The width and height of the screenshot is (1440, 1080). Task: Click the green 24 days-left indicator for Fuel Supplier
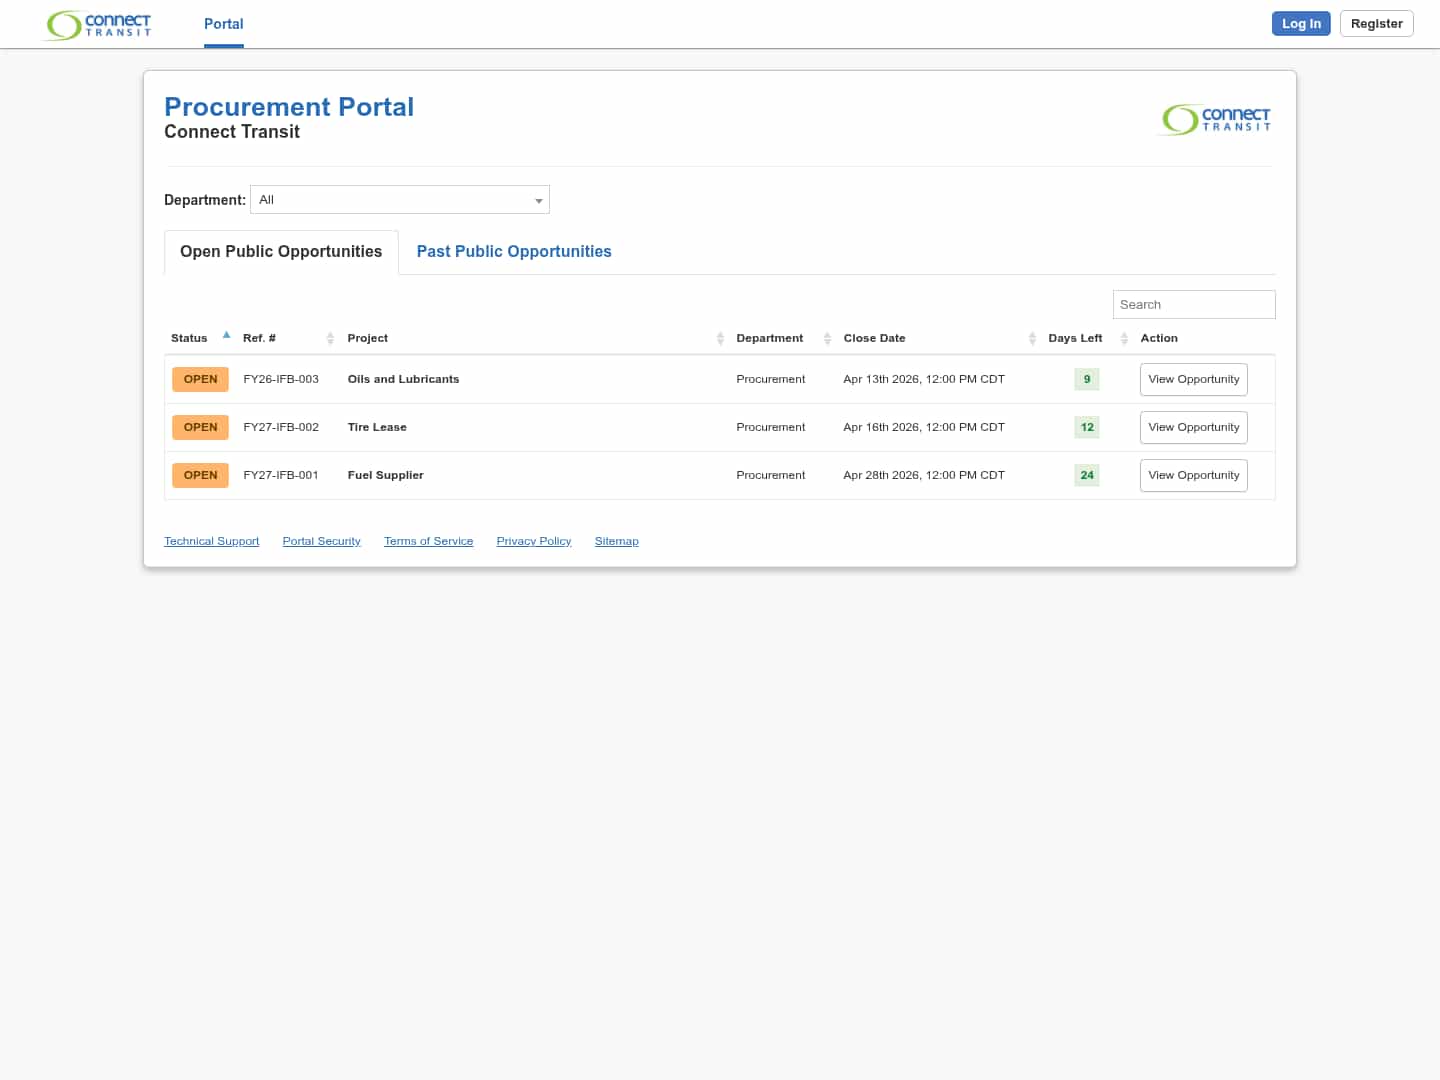(1087, 475)
